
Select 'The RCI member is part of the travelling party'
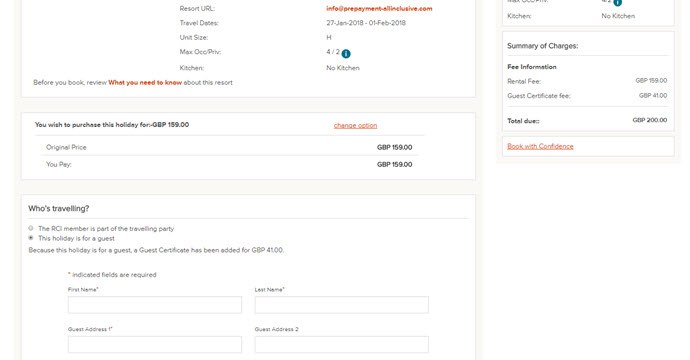pos(30,228)
